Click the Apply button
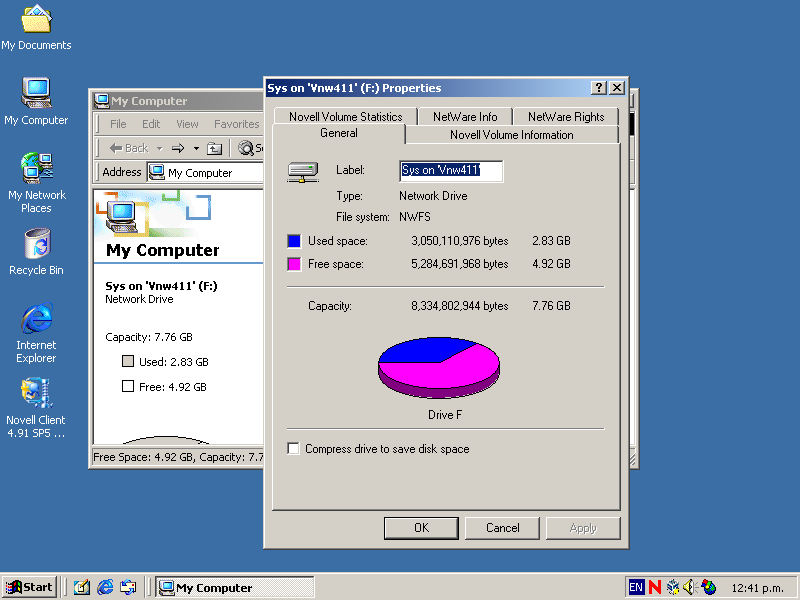 [x=583, y=528]
